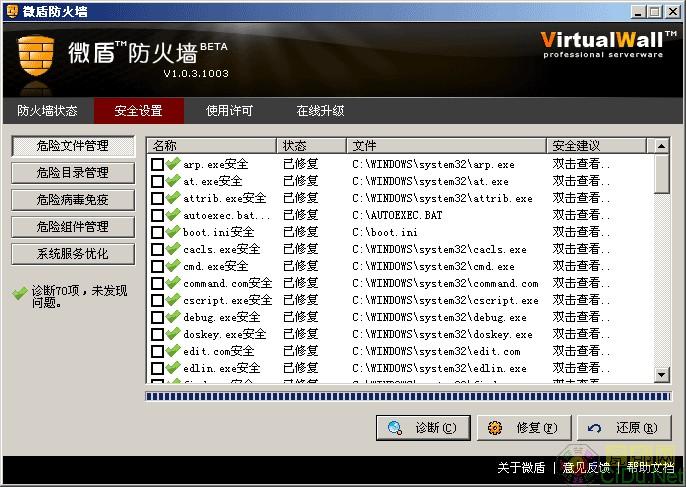This screenshot has height=487, width=686.
Task: Select the edlin.exe安全 name cell
Action: click(221, 368)
